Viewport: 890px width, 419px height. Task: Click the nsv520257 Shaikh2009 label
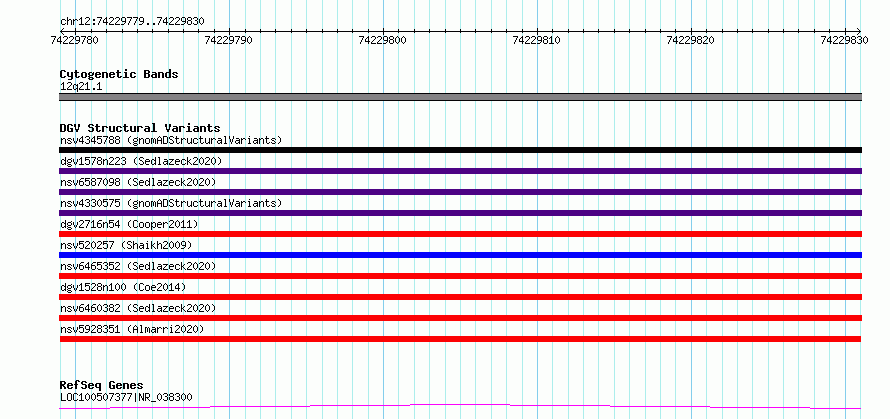tap(126, 245)
